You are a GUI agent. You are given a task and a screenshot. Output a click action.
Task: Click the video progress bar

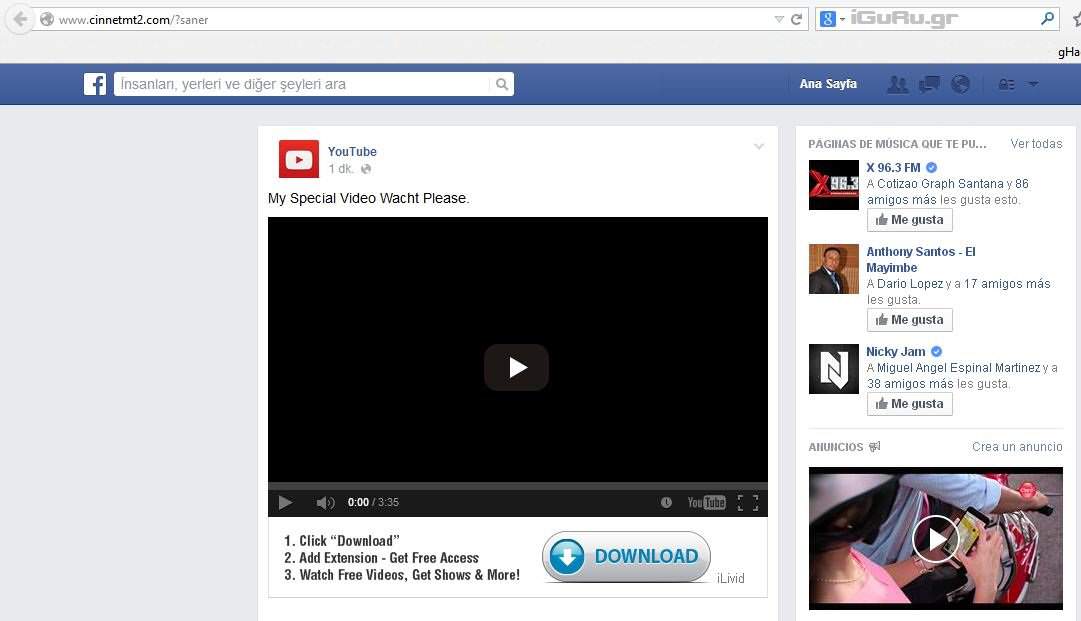[x=517, y=486]
